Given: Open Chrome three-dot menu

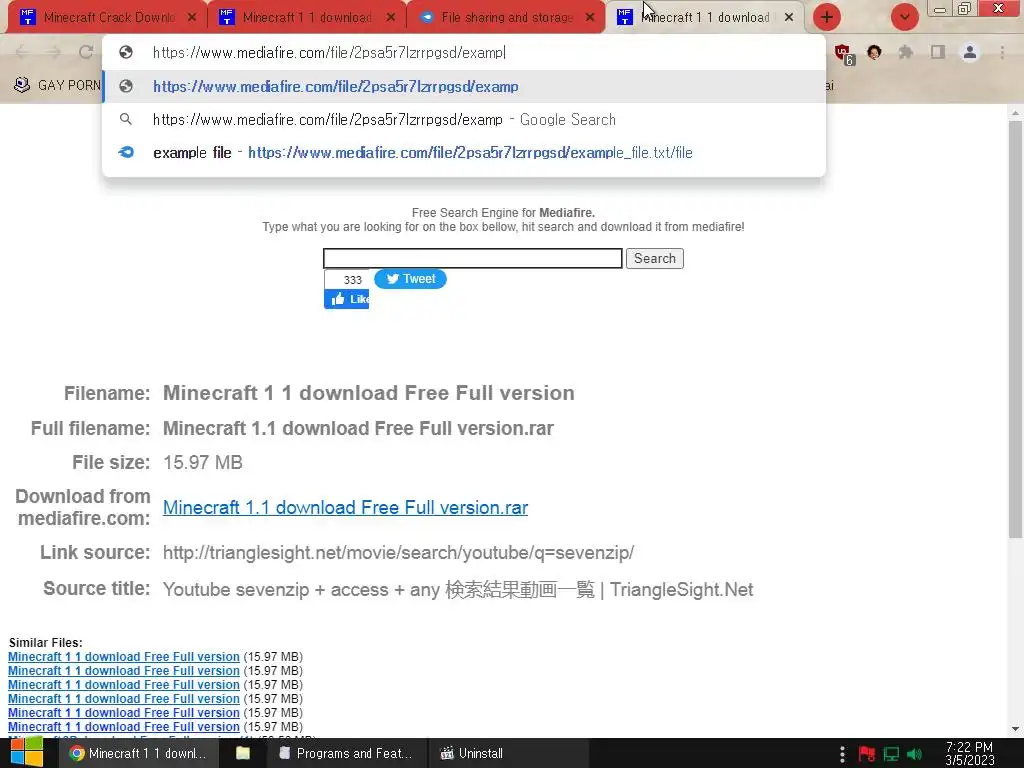Looking at the screenshot, I should tap(1002, 52).
